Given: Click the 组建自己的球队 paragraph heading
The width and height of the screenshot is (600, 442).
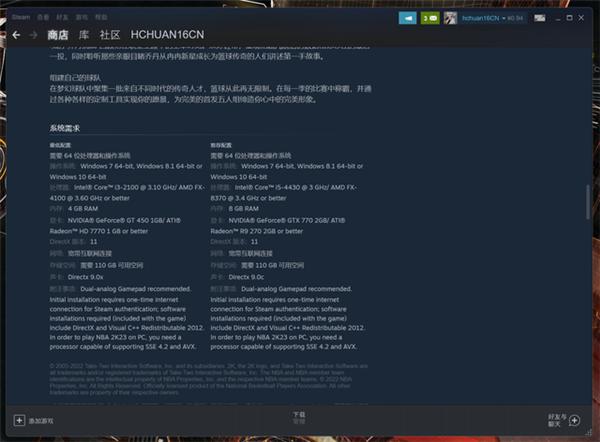Looking at the screenshot, I should (x=75, y=78).
